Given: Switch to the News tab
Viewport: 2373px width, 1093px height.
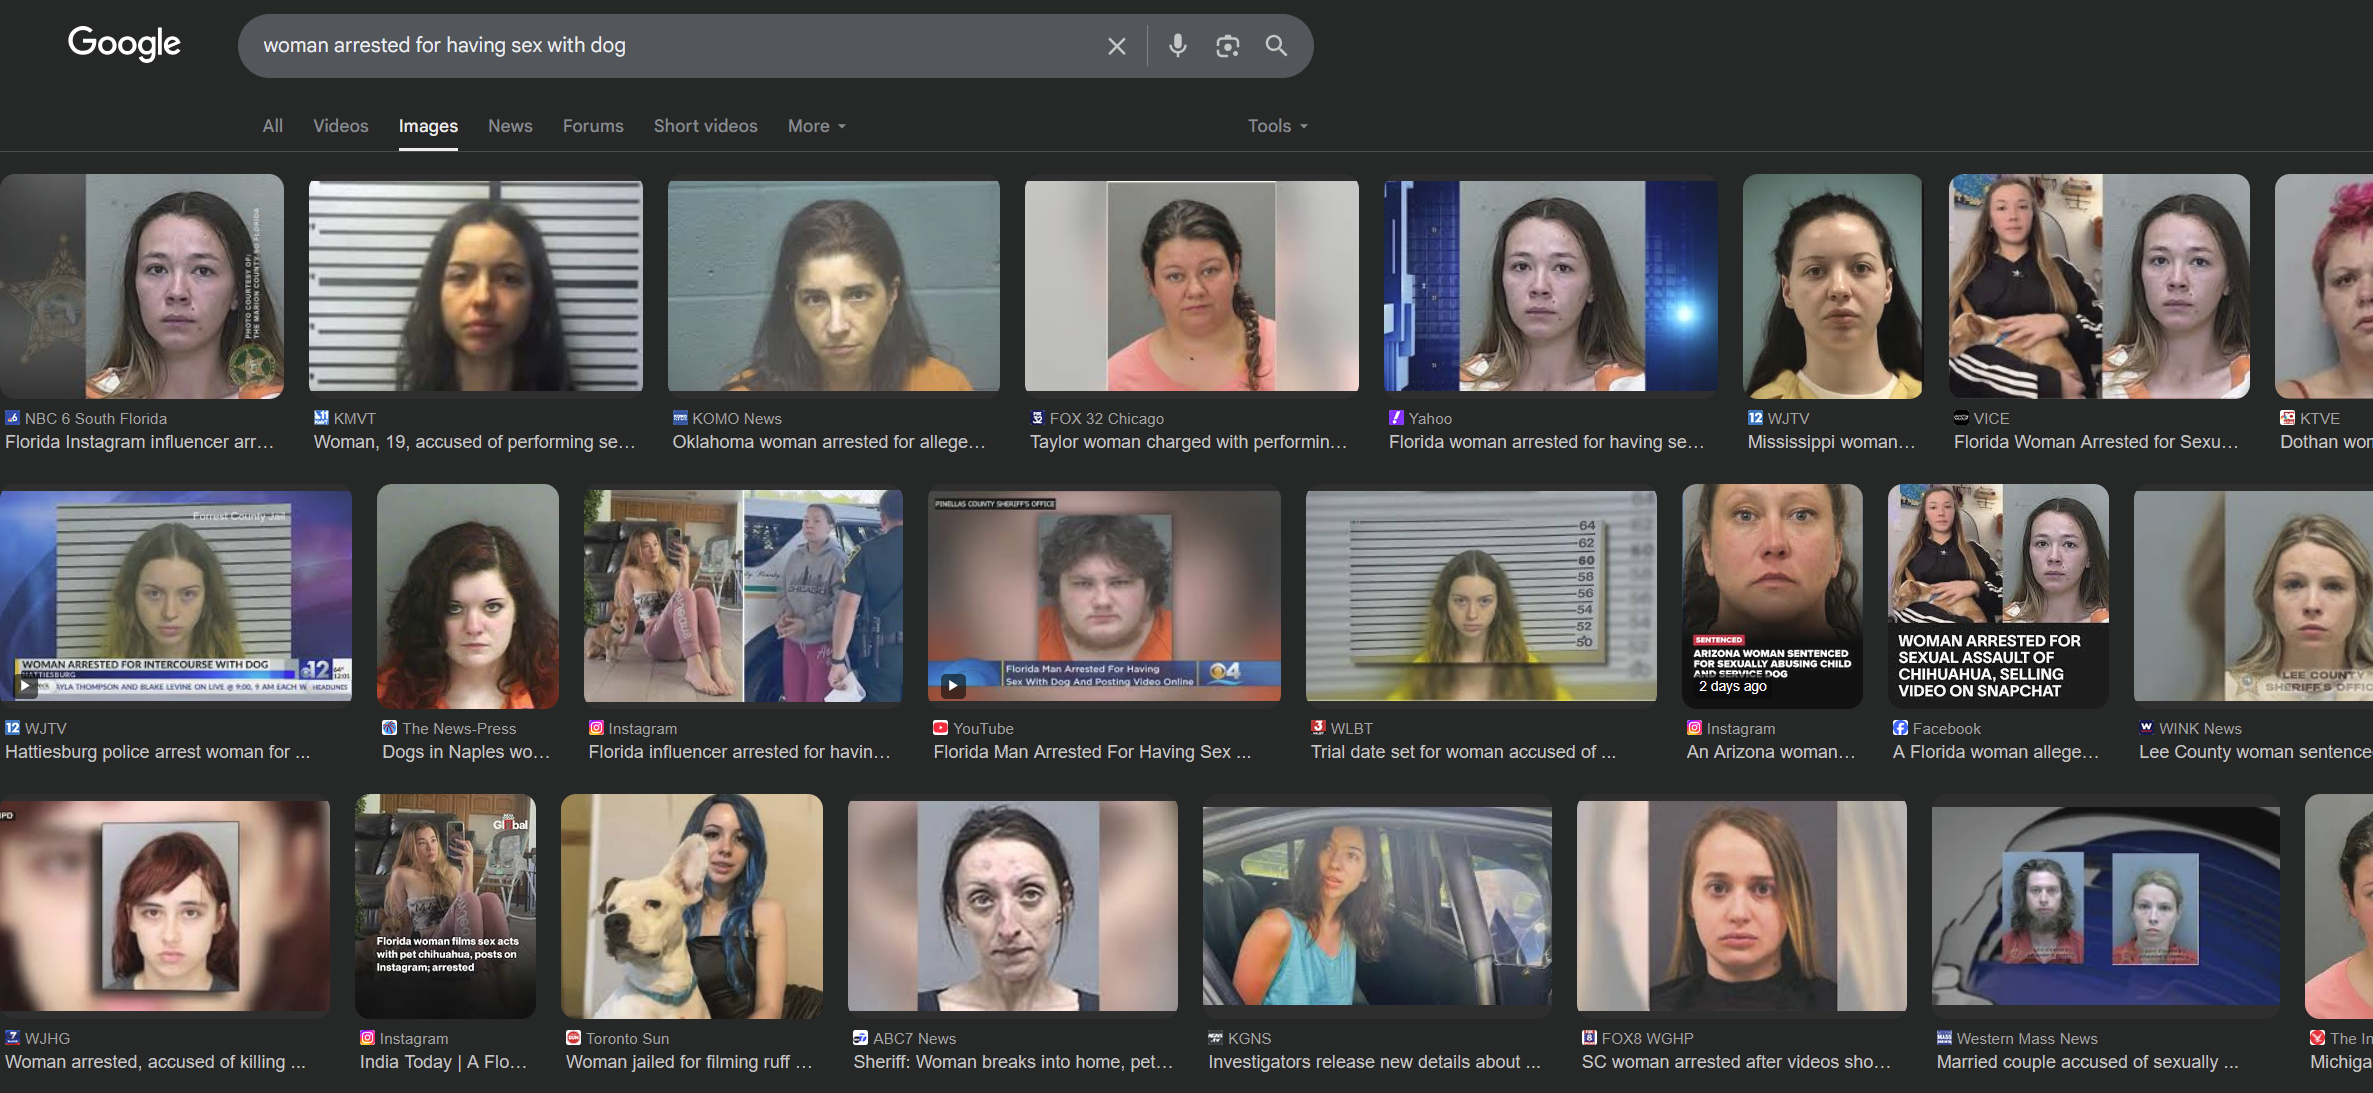Looking at the screenshot, I should point(510,126).
